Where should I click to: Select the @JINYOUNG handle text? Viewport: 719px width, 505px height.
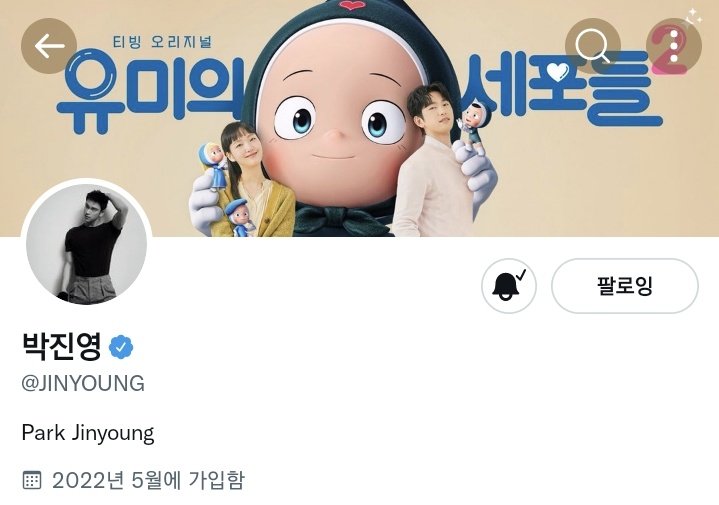[x=83, y=383]
